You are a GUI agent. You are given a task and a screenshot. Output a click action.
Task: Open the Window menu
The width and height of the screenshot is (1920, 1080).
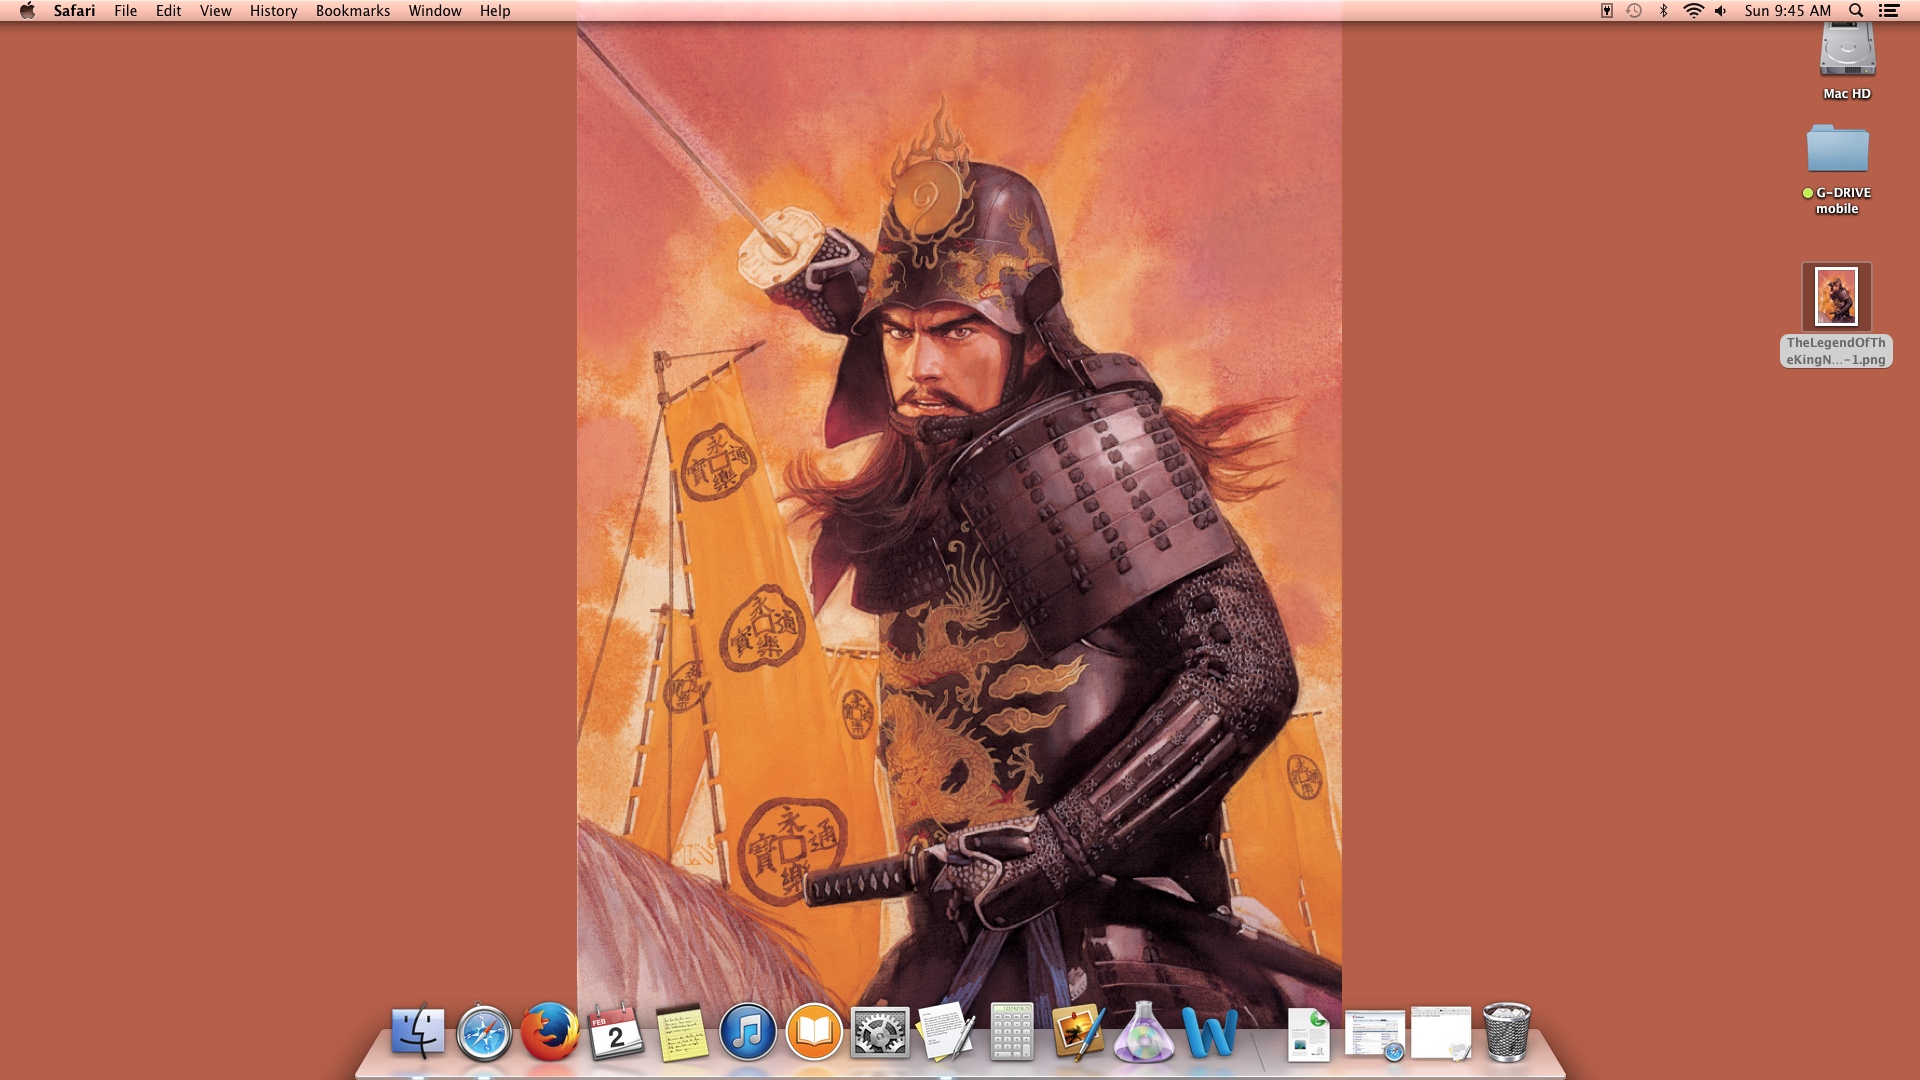435,11
